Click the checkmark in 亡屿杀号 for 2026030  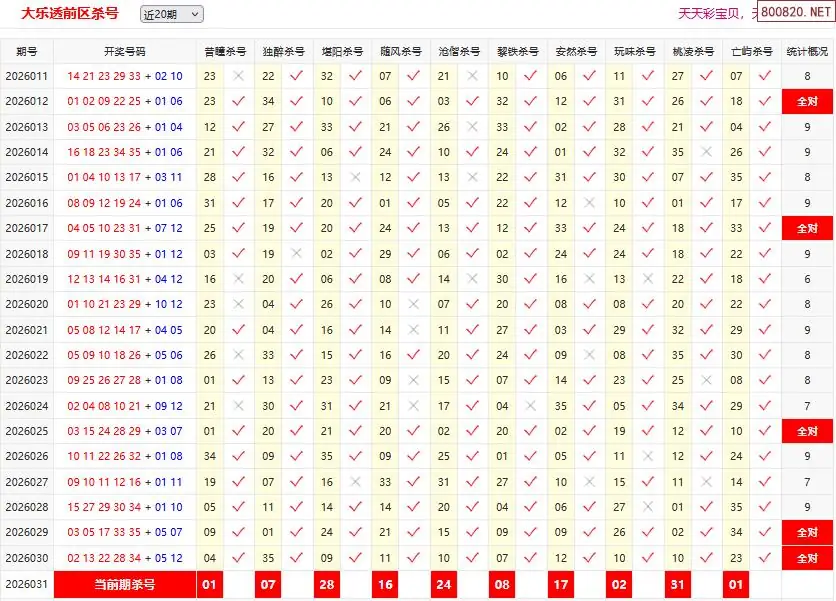coord(765,558)
